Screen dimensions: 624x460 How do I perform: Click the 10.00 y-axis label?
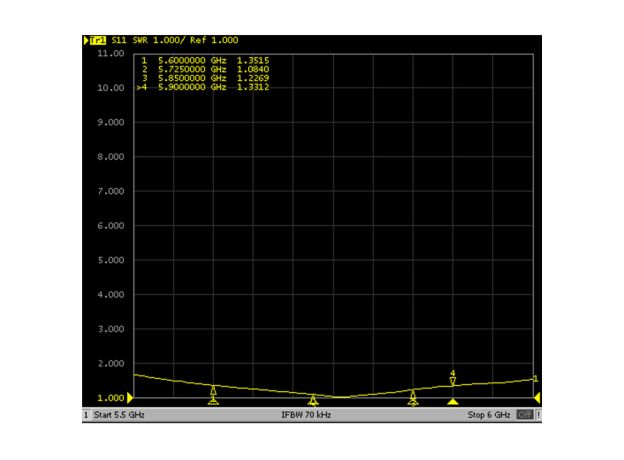111,88
